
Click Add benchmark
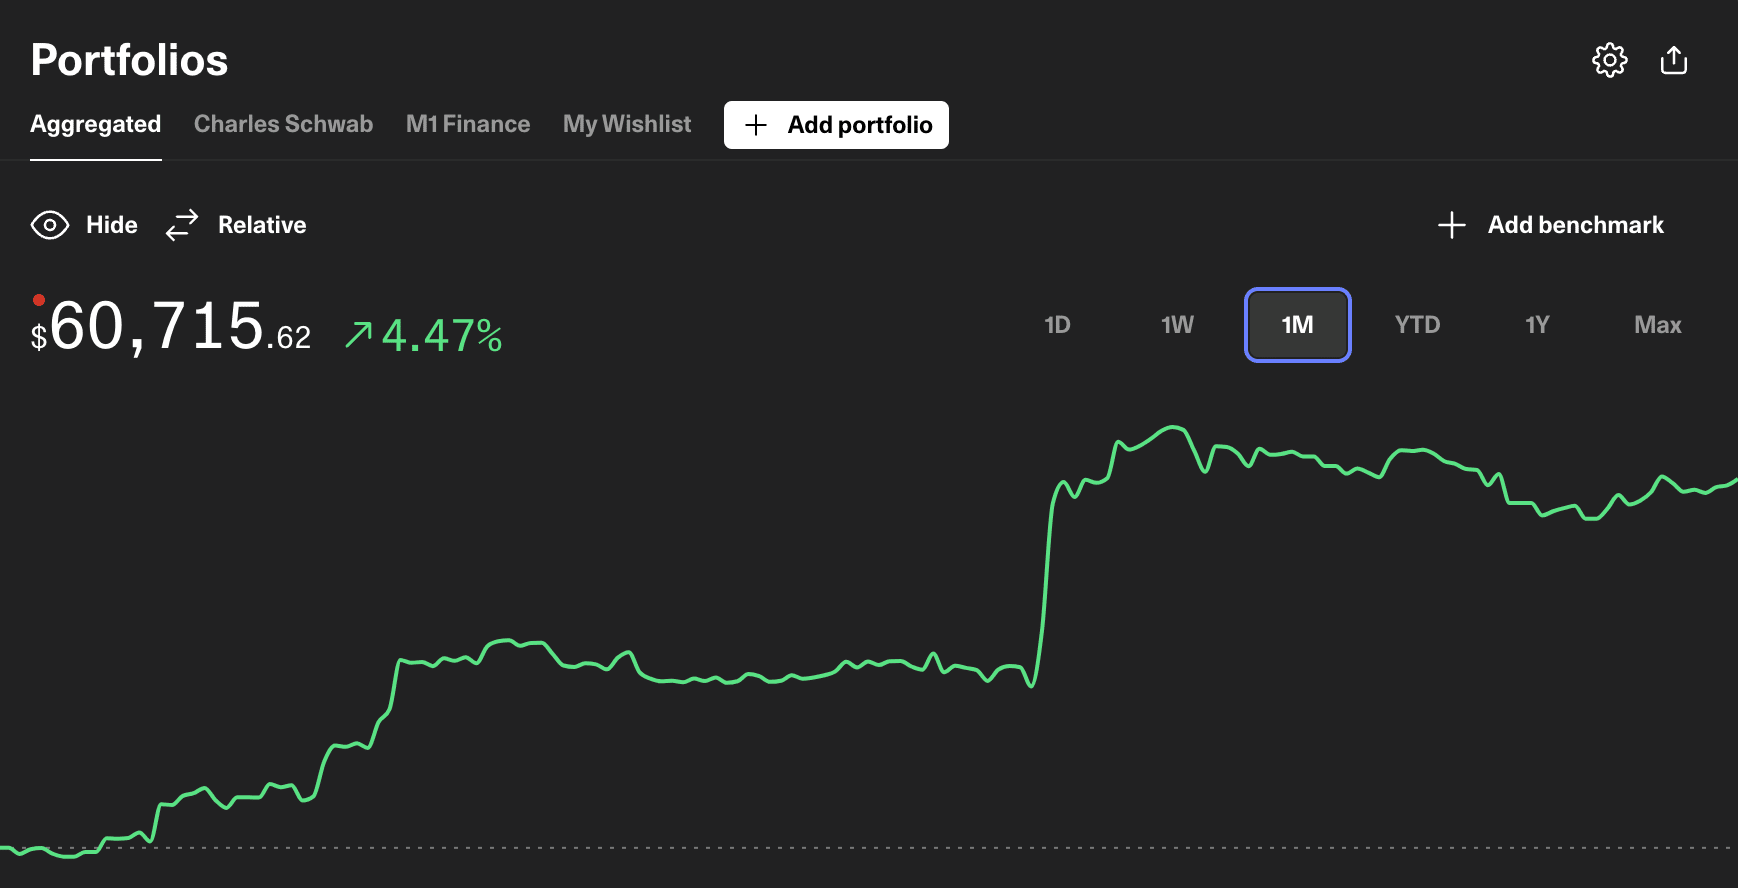point(1575,225)
